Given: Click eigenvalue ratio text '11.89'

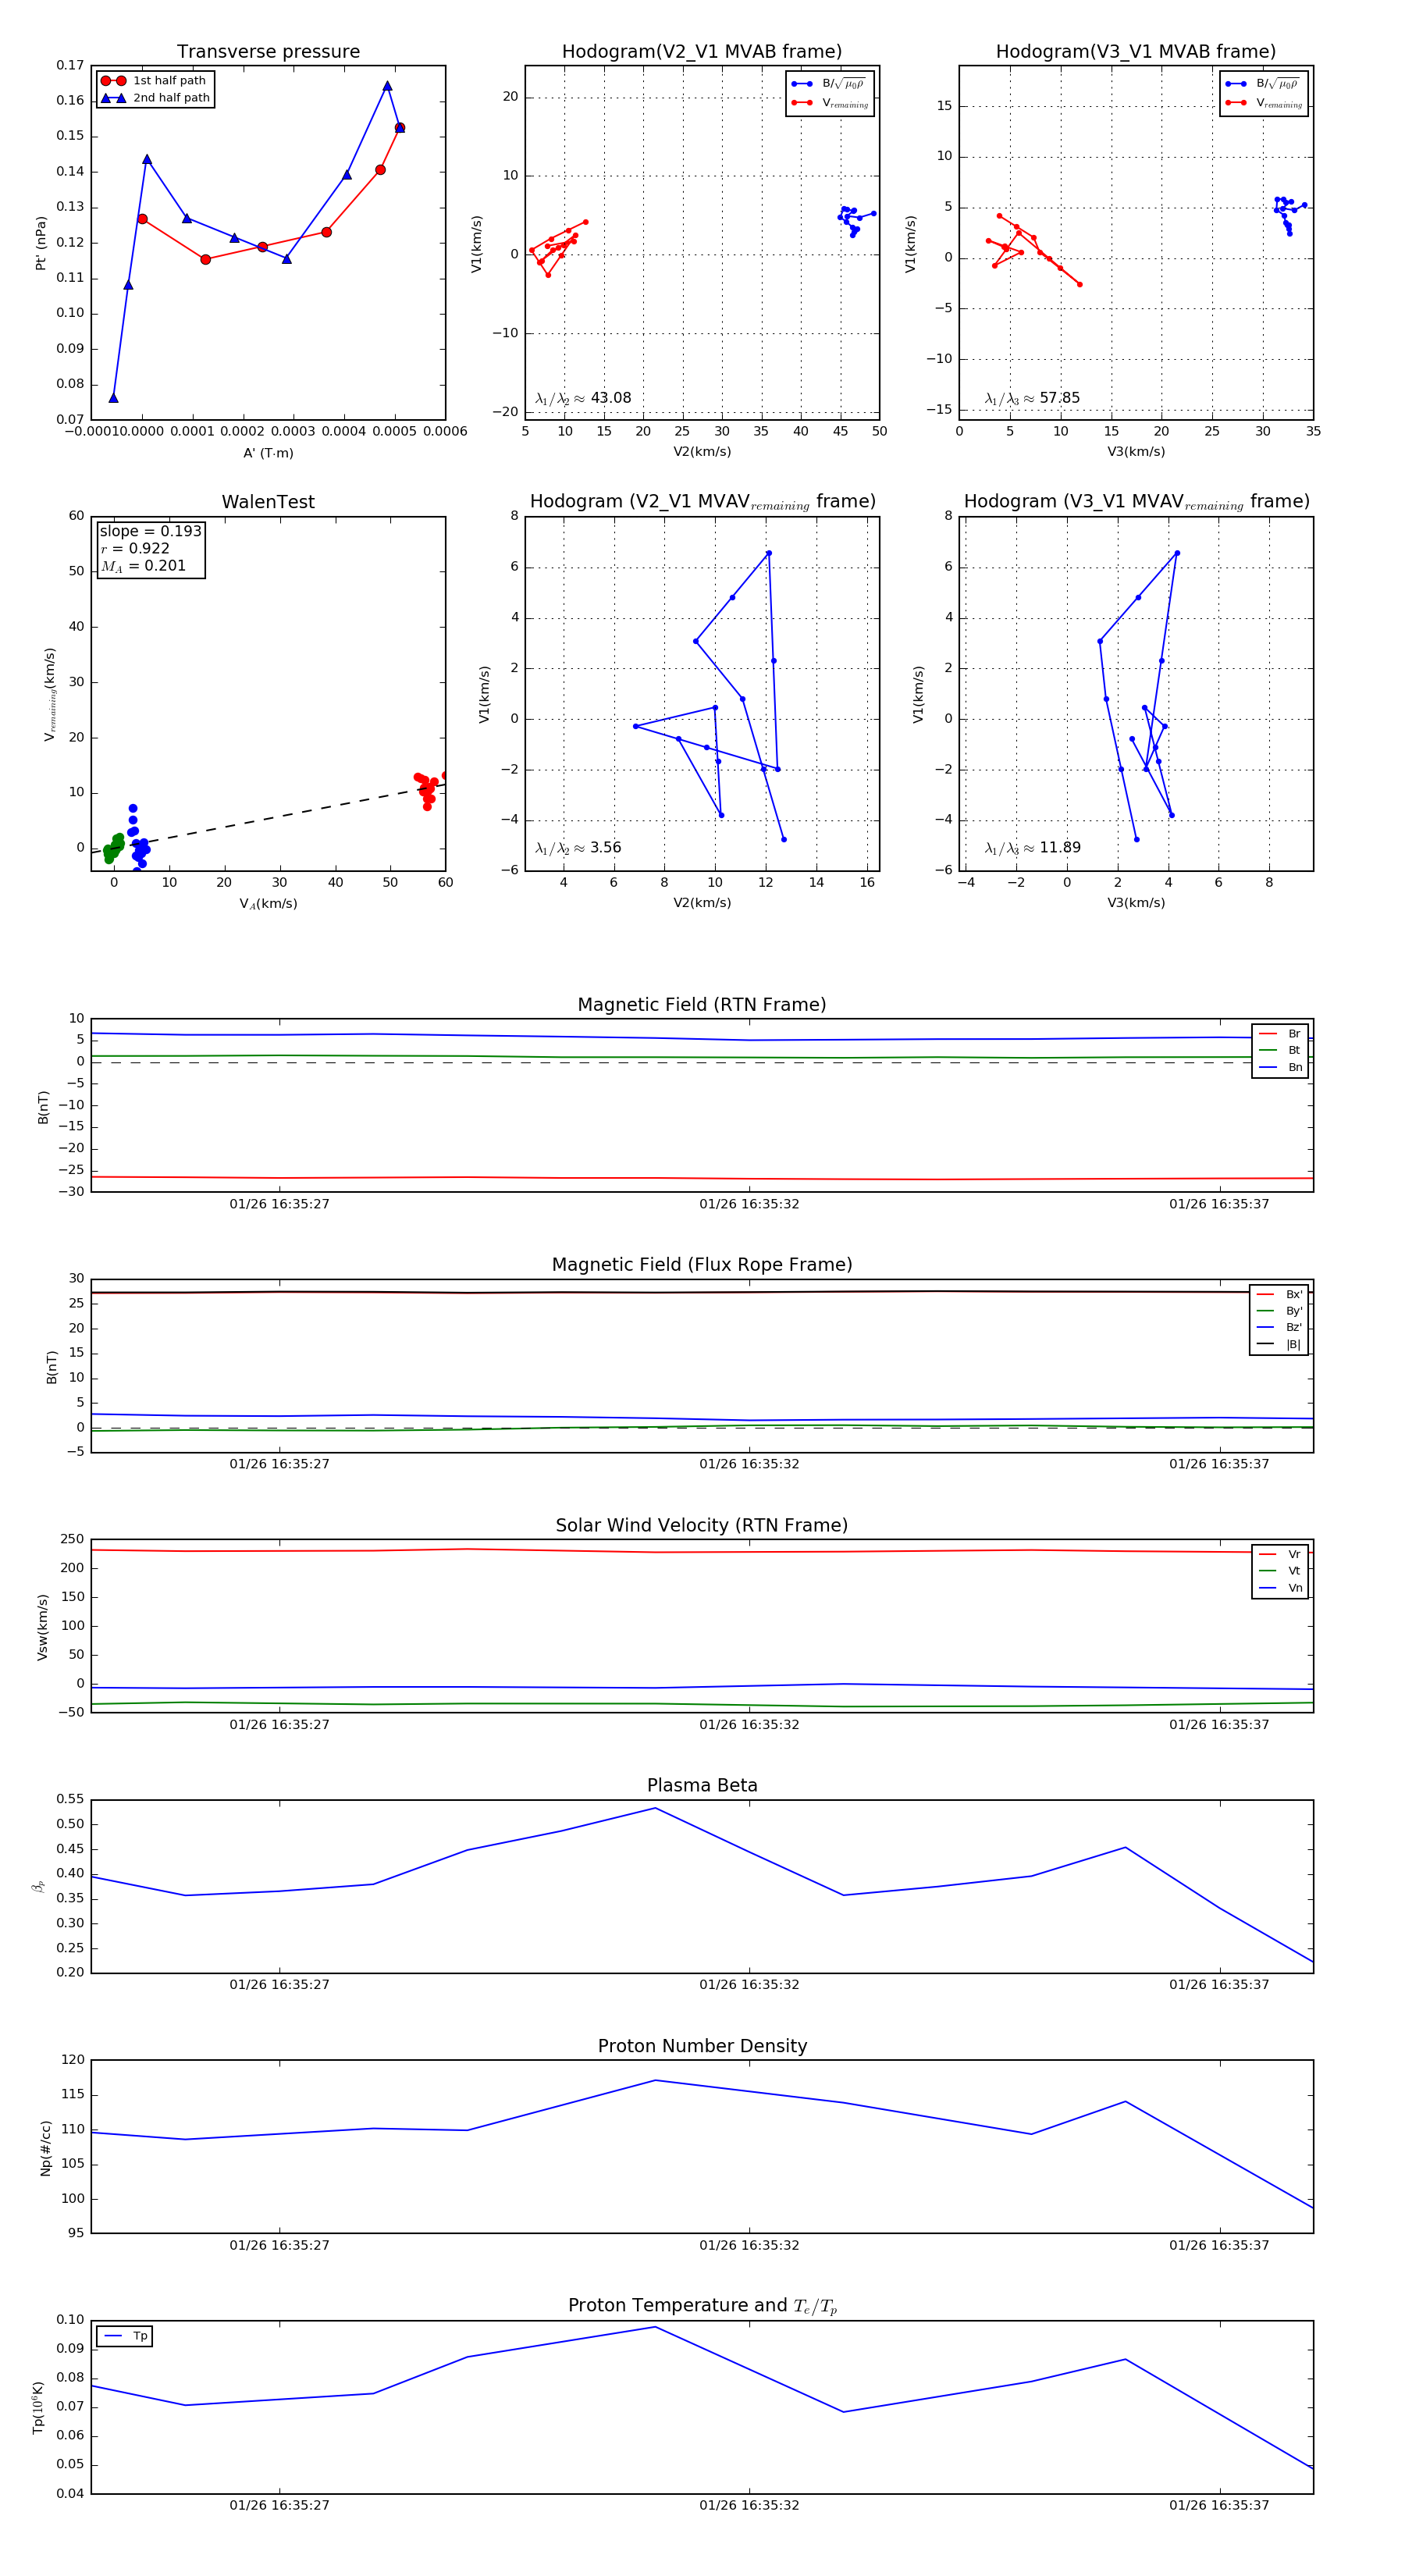Looking at the screenshot, I should (x=1060, y=848).
